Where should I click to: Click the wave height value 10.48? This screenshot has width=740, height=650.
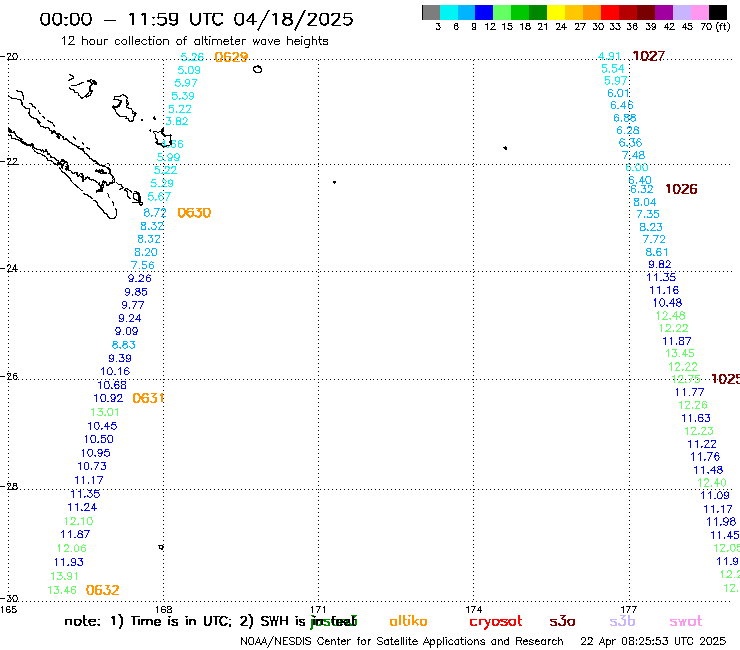click(667, 303)
